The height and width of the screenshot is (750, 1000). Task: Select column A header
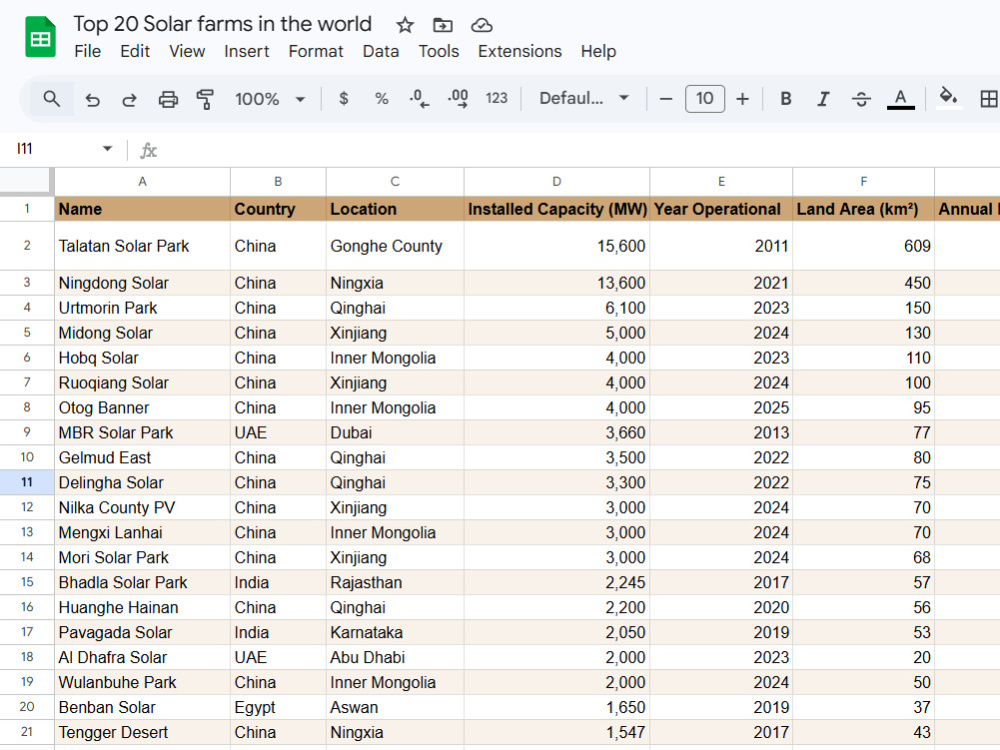[x=142, y=182]
